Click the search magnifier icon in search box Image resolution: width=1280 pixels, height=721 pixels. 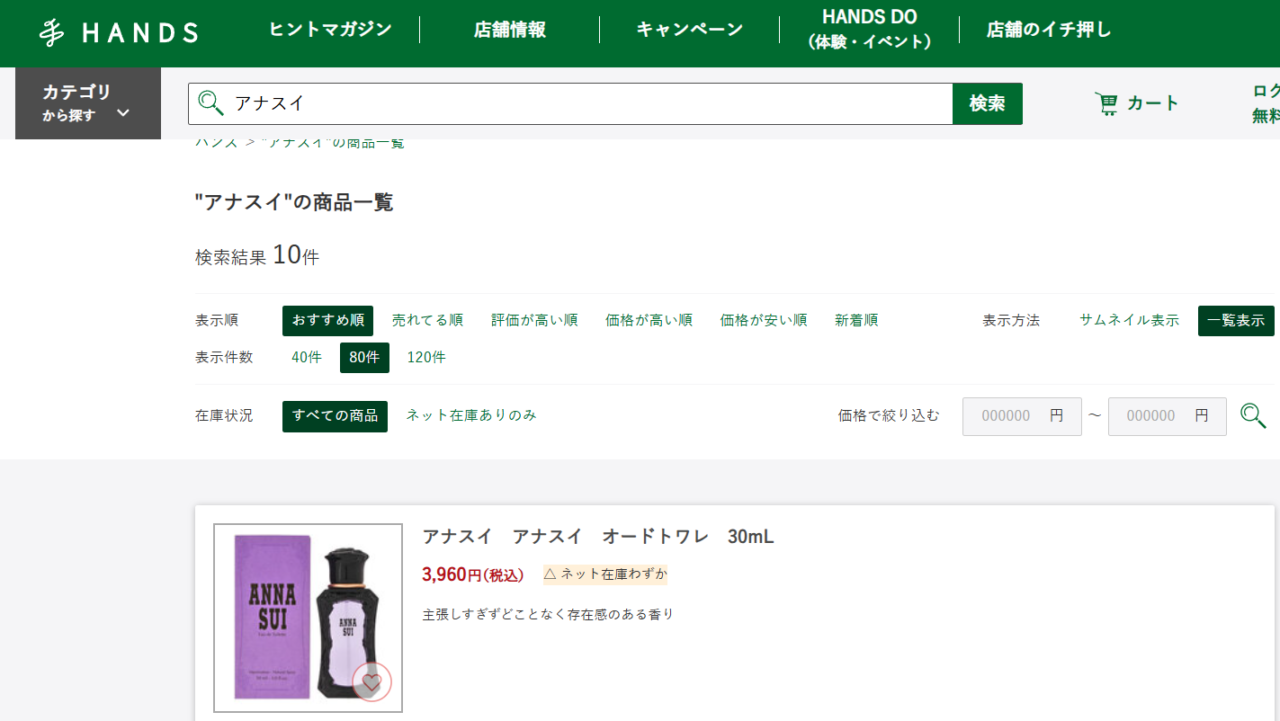(x=210, y=103)
